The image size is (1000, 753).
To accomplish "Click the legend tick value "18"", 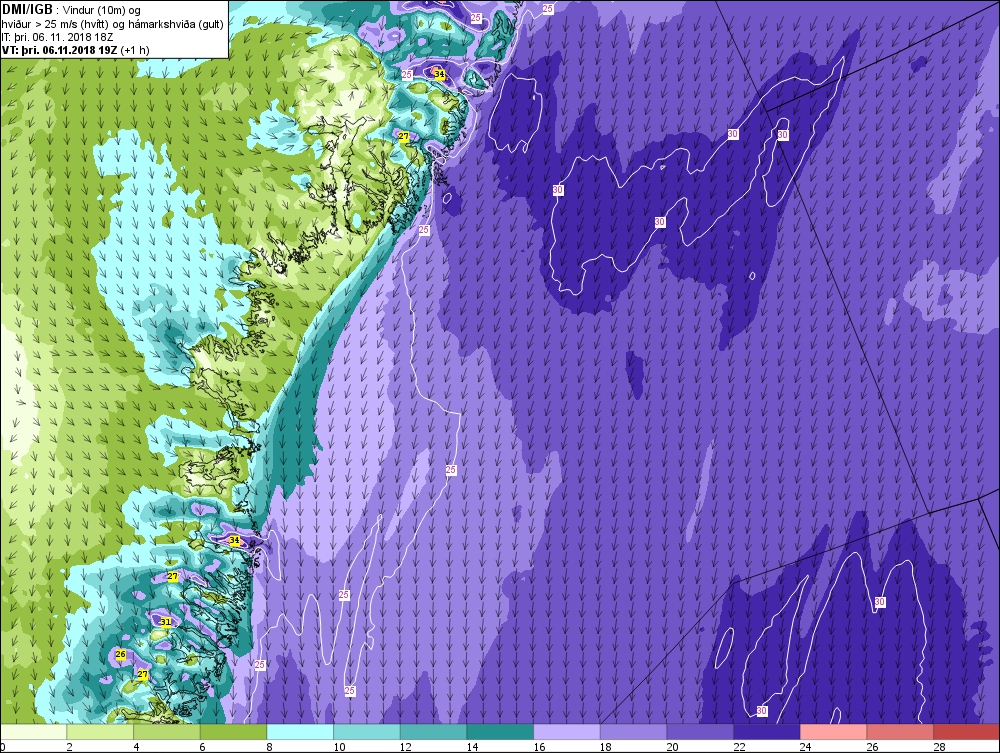I will tap(605, 747).
